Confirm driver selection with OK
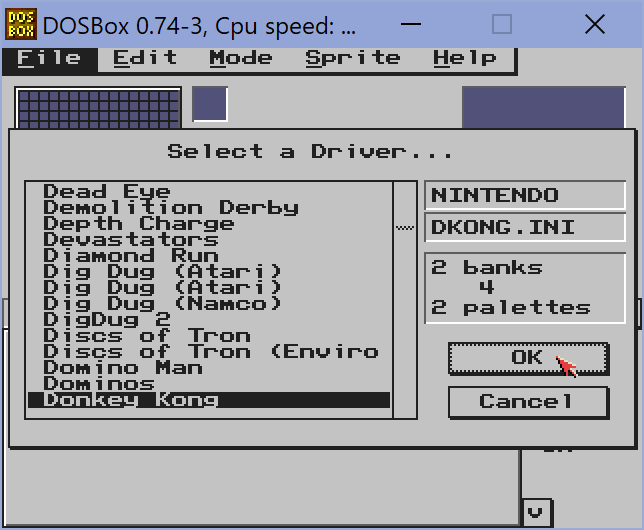The width and height of the screenshot is (644, 530). tap(529, 358)
